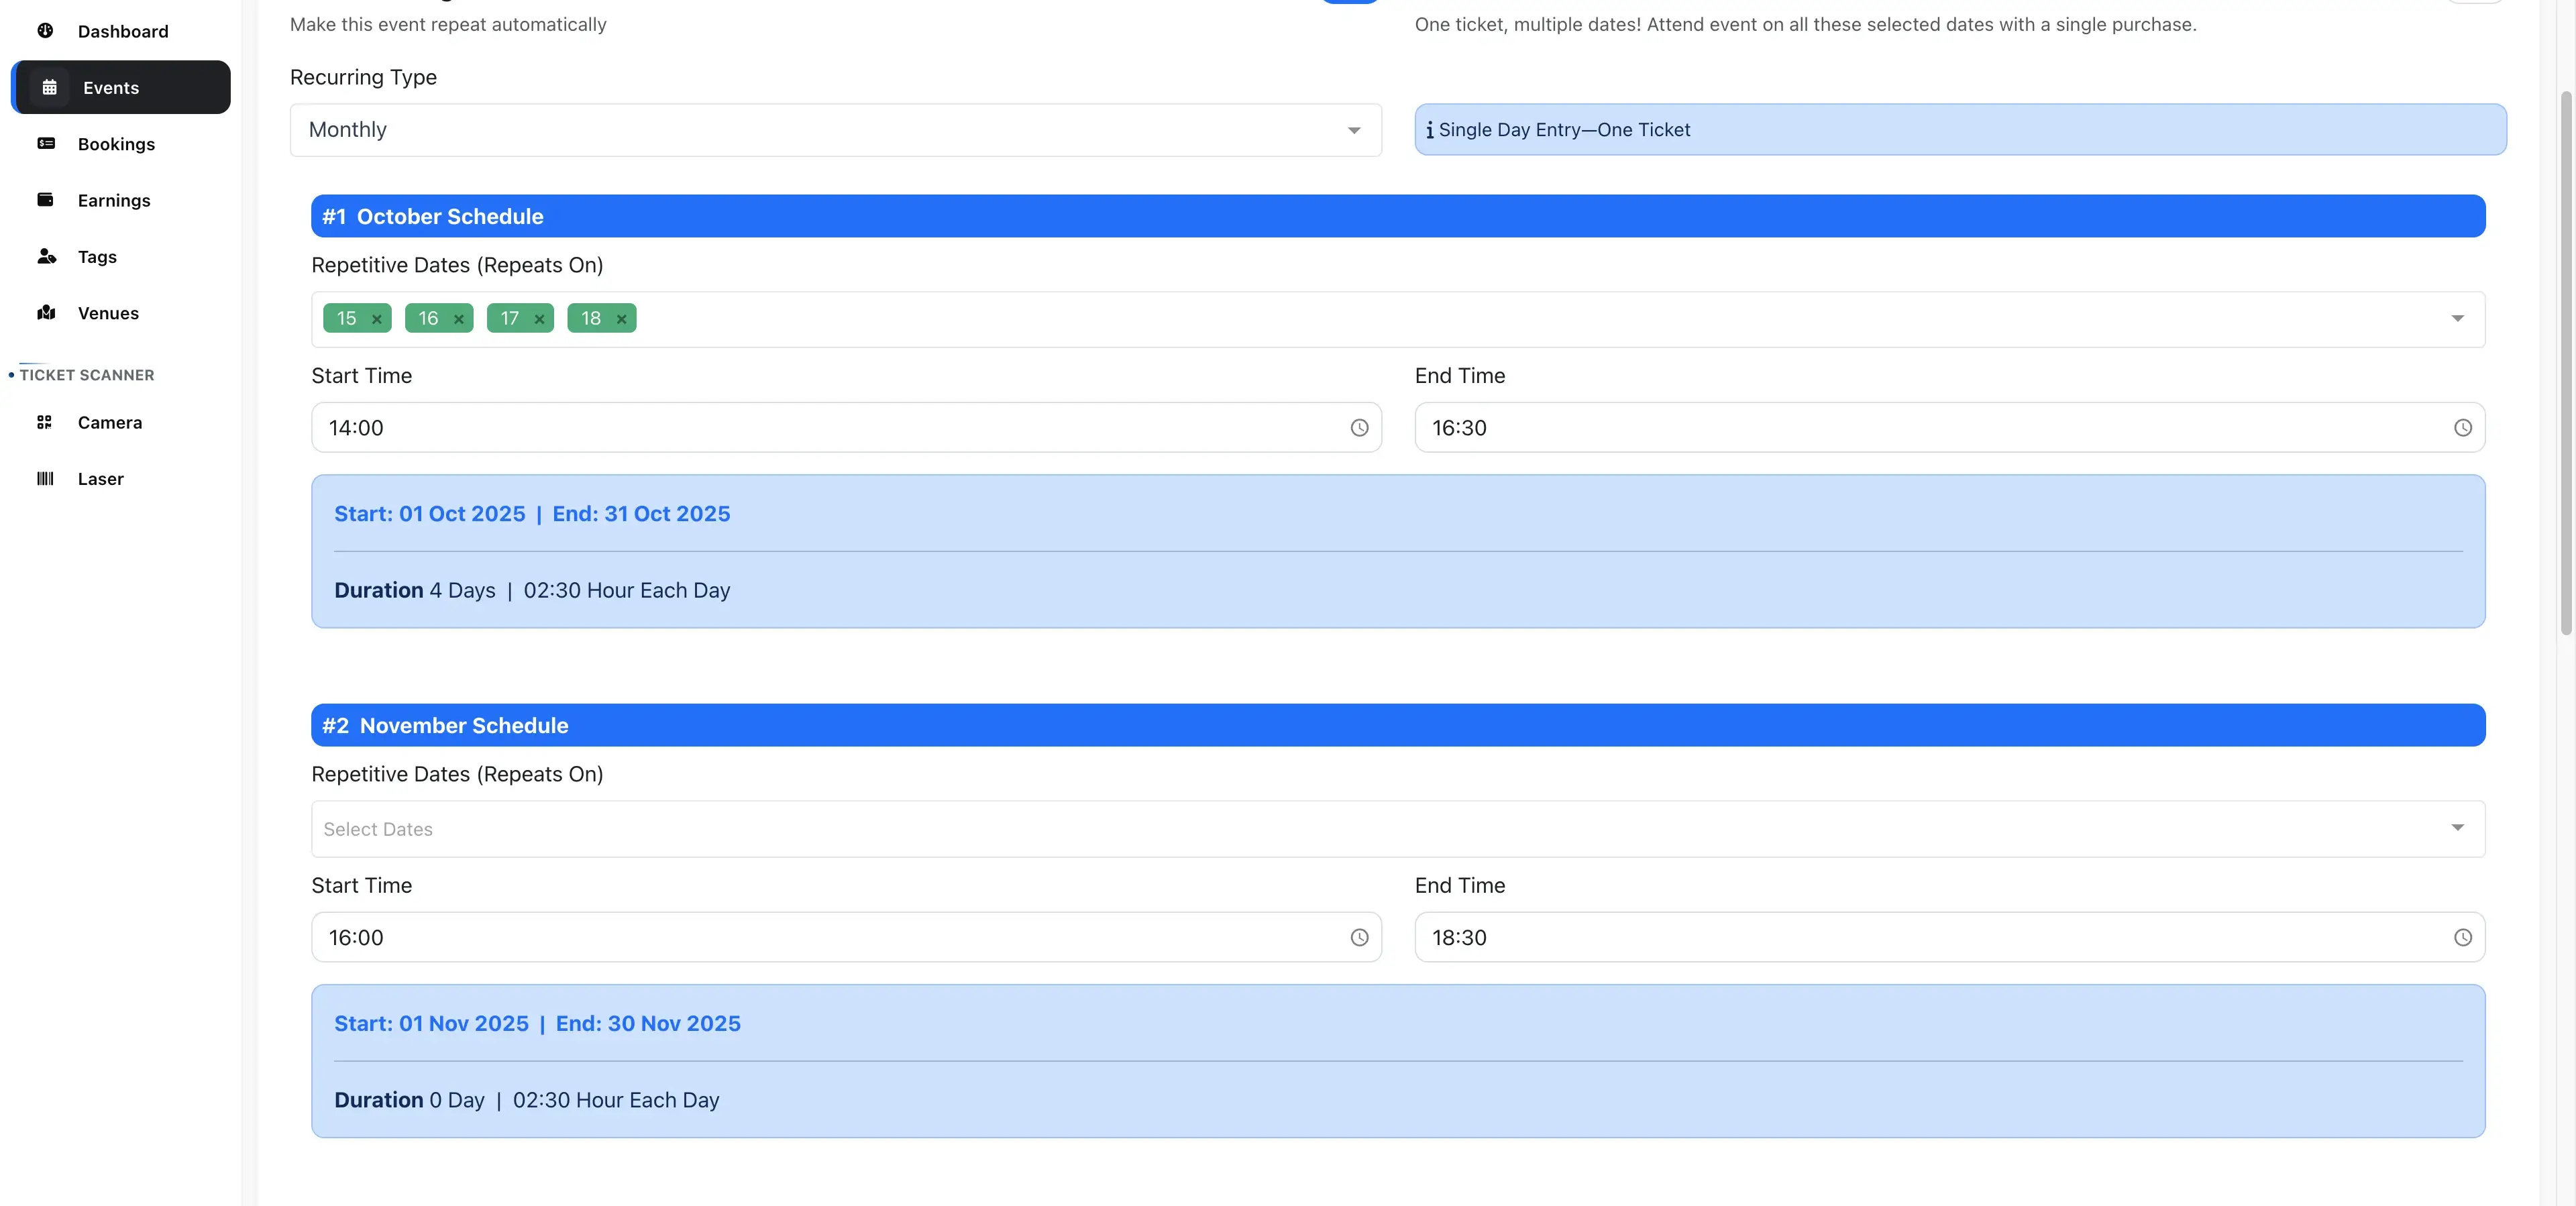Open the Dashboard from the sidebar
This screenshot has height=1206, width=2576.
(x=46, y=31)
